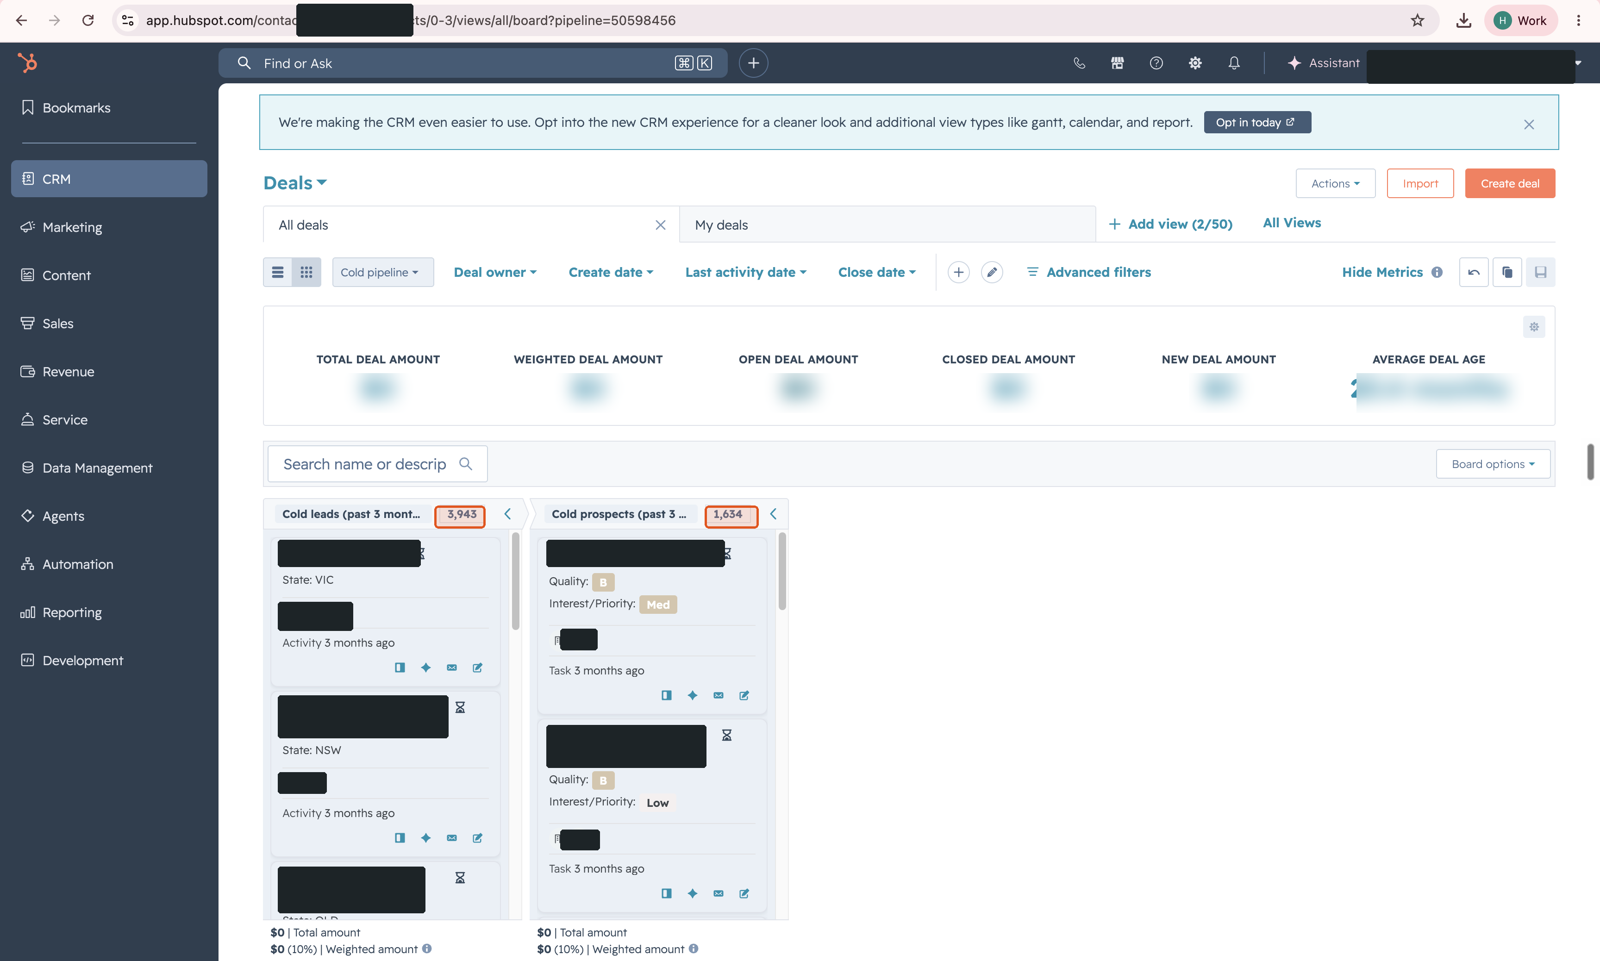Open the Last activity date filter
The height and width of the screenshot is (961, 1600).
click(746, 272)
